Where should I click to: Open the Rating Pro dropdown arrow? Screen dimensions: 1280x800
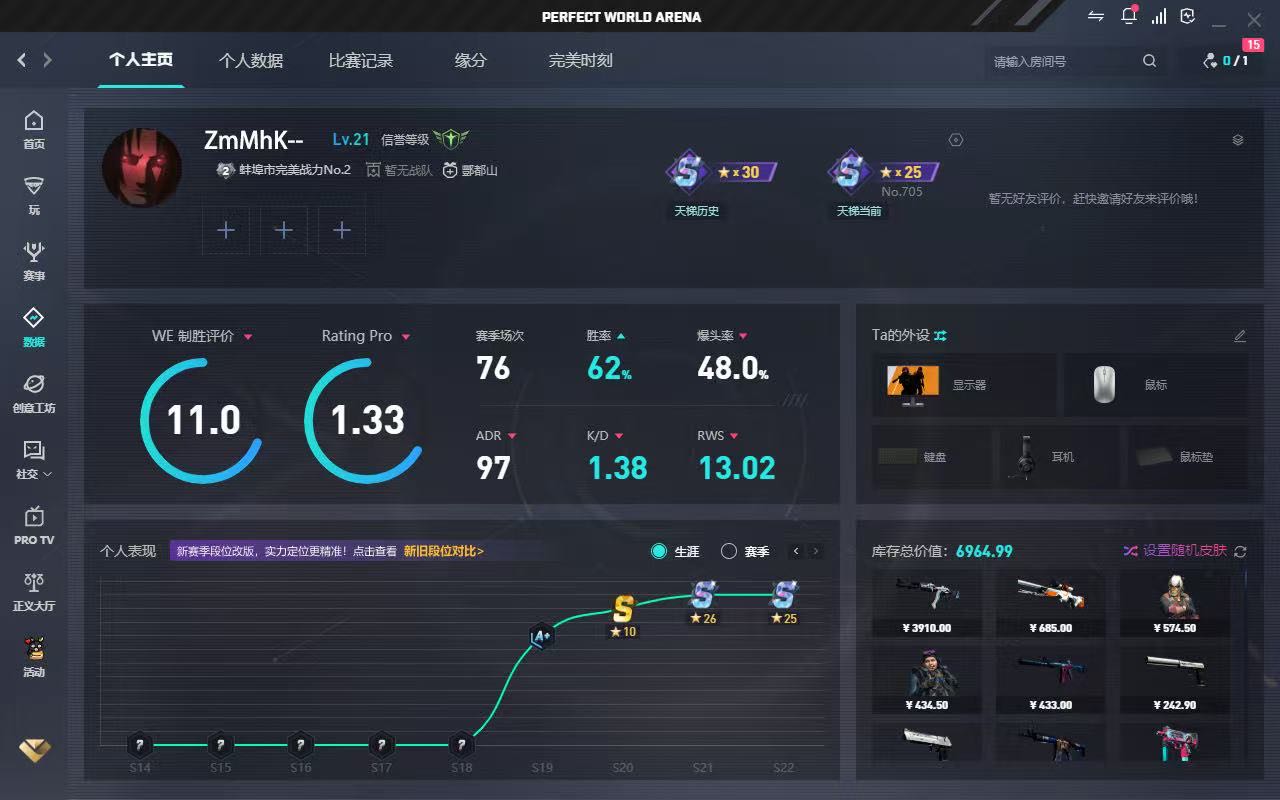pos(405,337)
